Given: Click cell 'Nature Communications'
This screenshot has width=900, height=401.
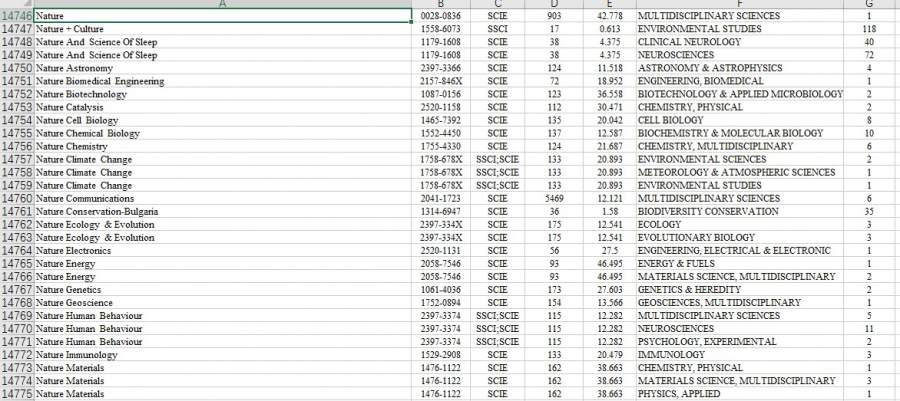Looking at the screenshot, I should tap(223, 198).
